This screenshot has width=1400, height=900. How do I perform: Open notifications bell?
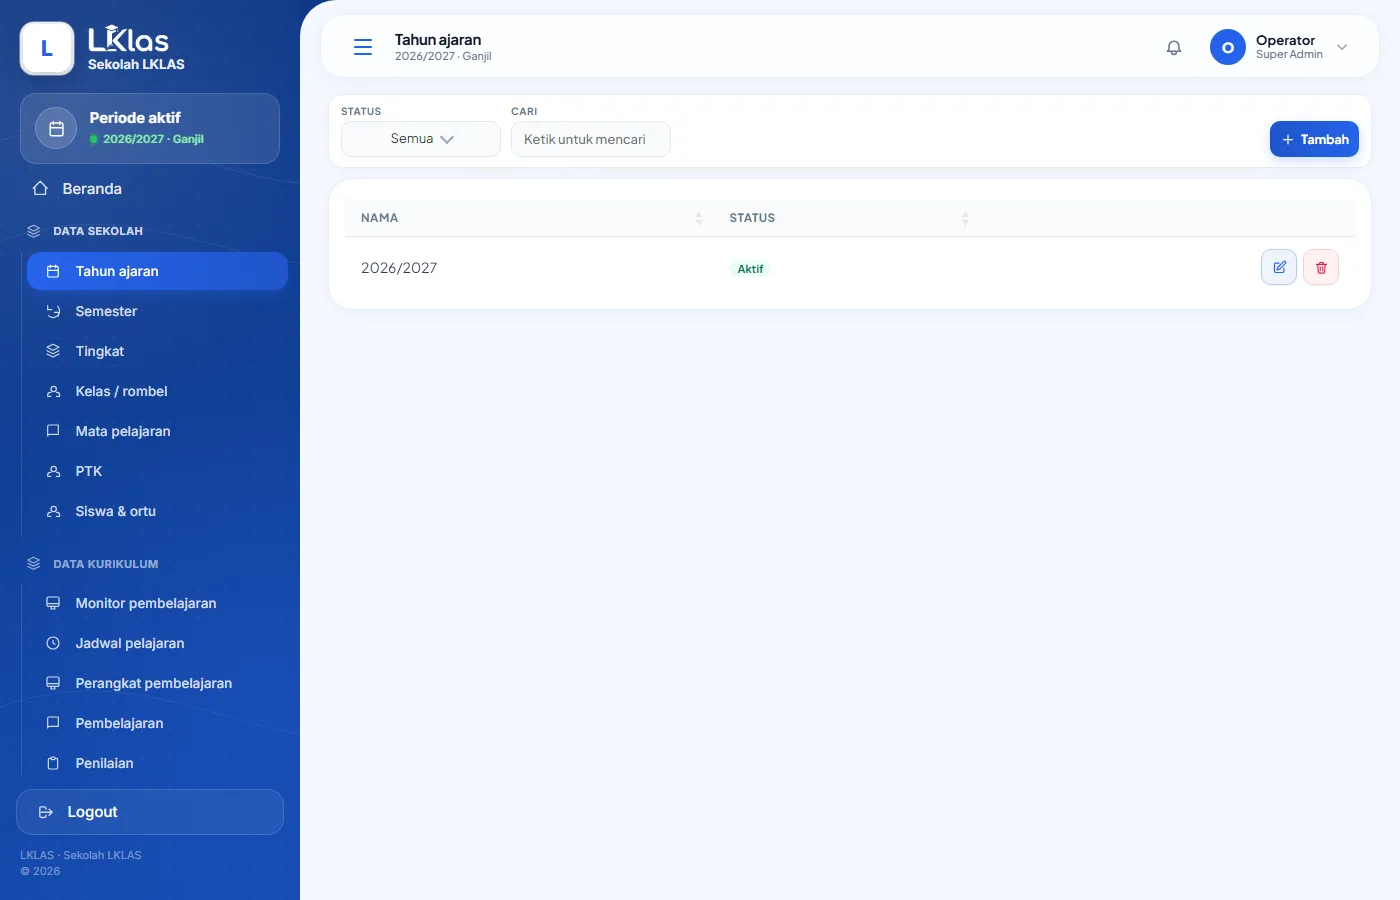point(1174,47)
